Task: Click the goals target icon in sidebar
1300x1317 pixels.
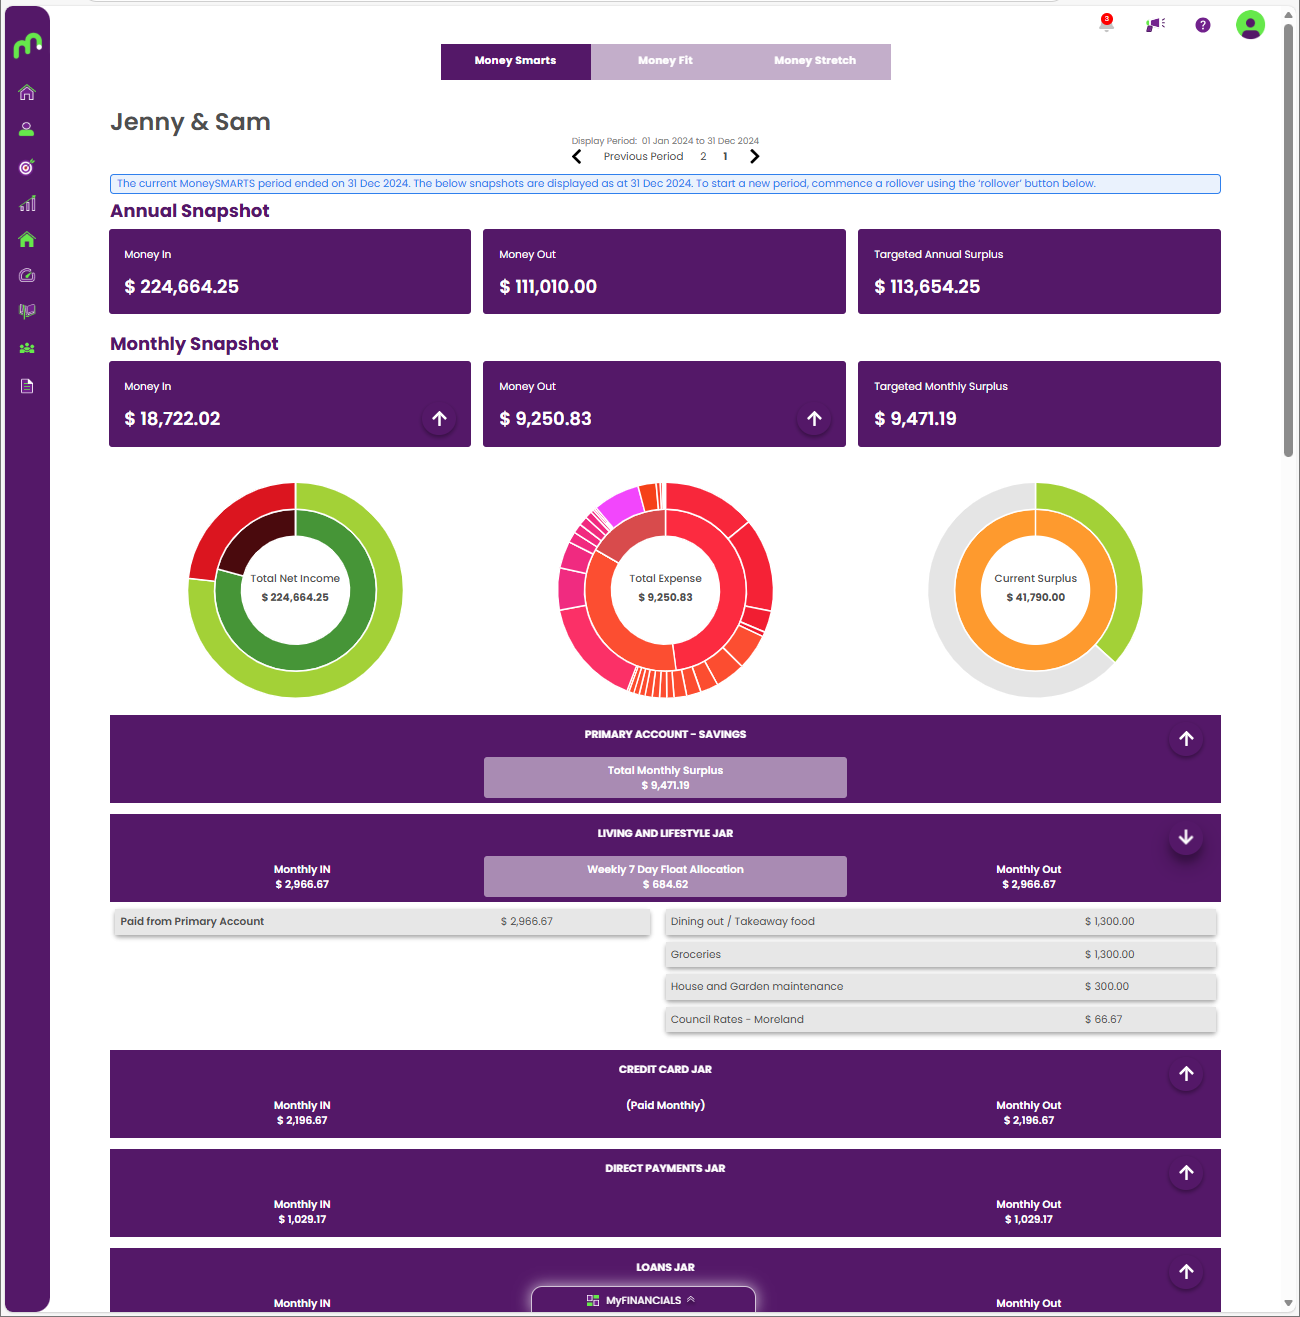Action: (27, 167)
